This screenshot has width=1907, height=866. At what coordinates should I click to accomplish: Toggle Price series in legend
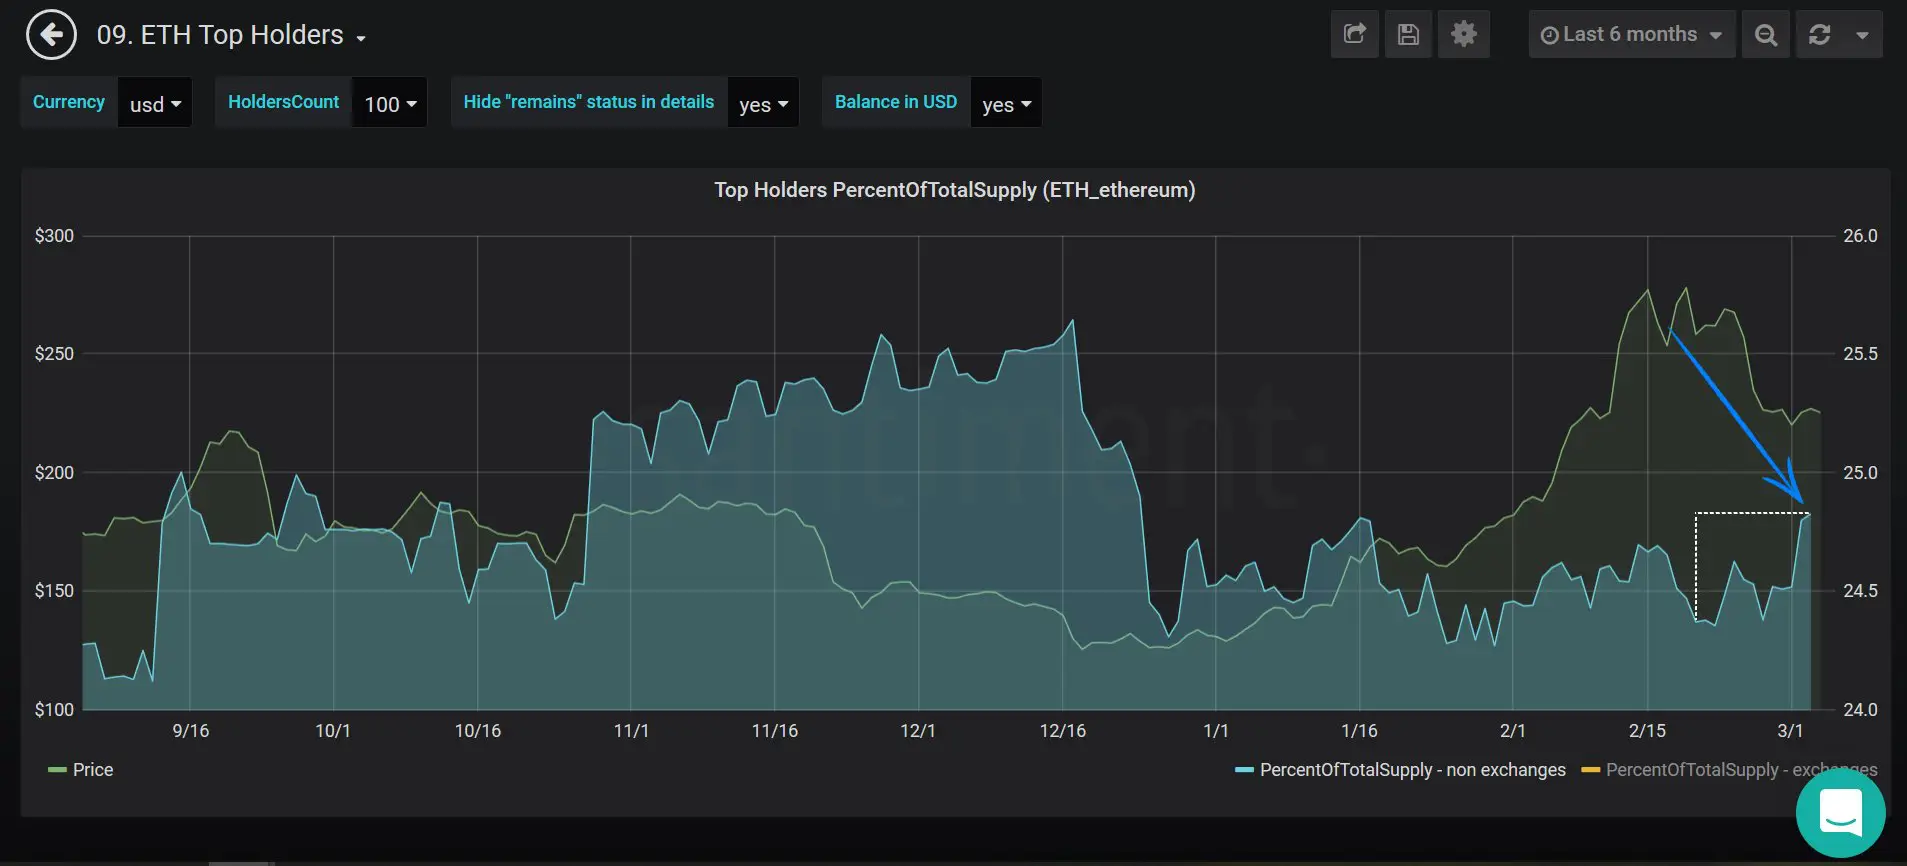pyautogui.click(x=92, y=770)
